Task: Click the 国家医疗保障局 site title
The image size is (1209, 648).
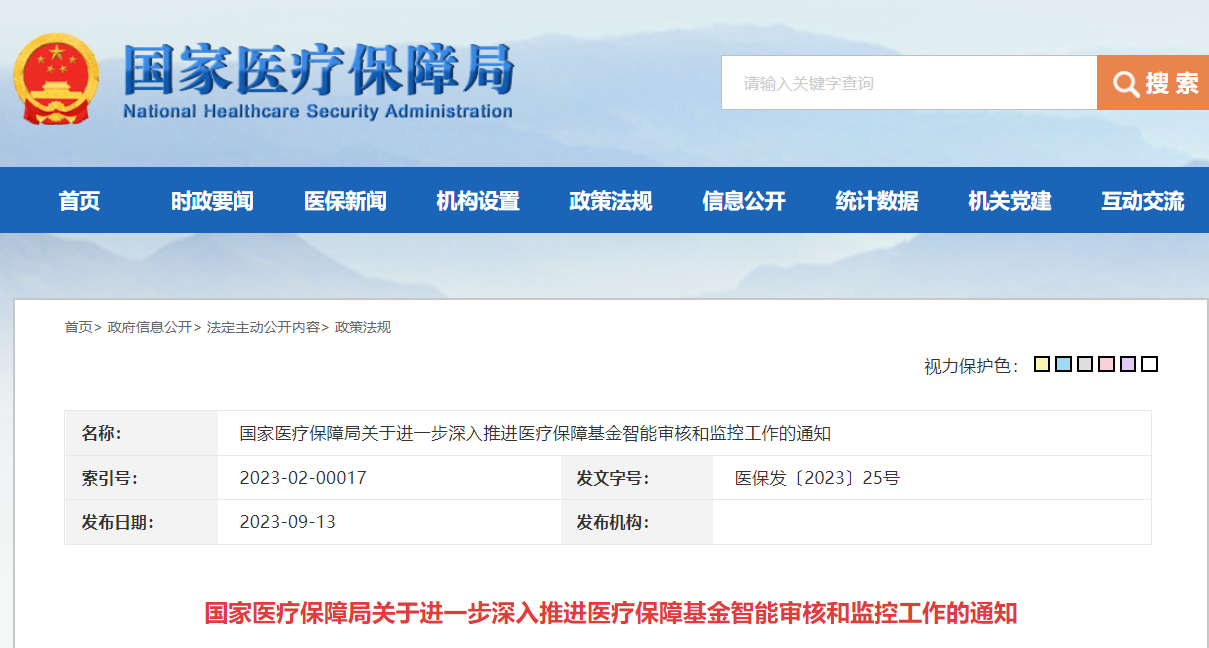Action: click(318, 70)
